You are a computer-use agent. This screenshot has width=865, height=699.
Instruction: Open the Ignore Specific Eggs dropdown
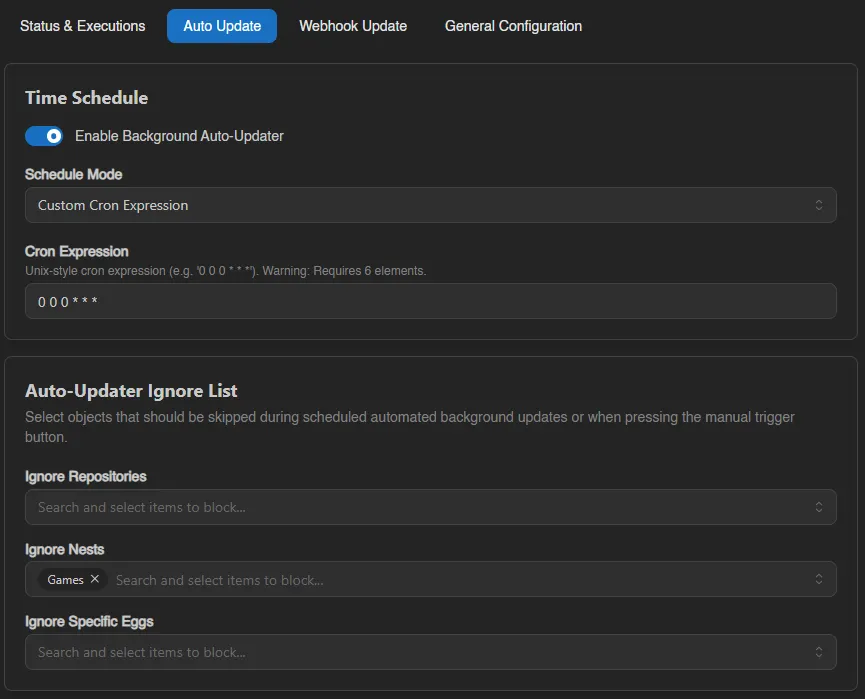(430, 652)
